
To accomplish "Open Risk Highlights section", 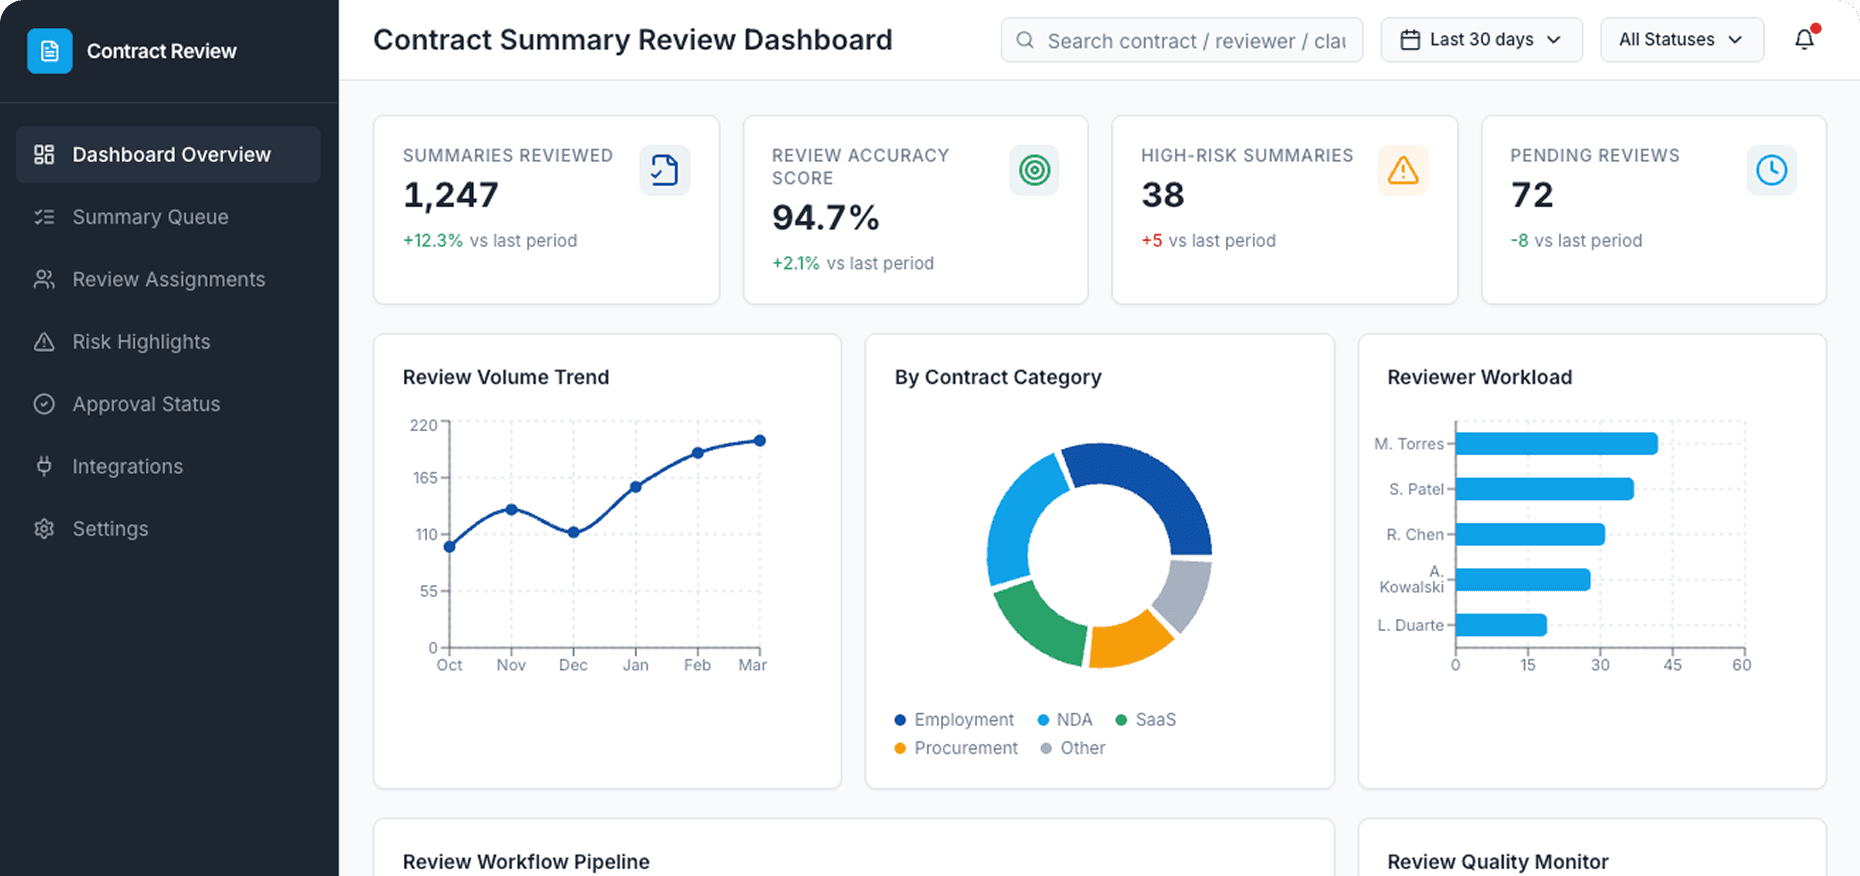I will pos(168,342).
